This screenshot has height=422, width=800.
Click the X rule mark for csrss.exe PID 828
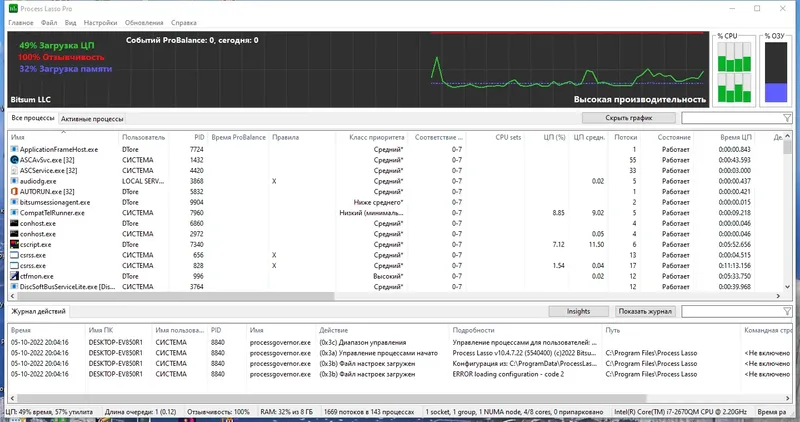(274, 265)
